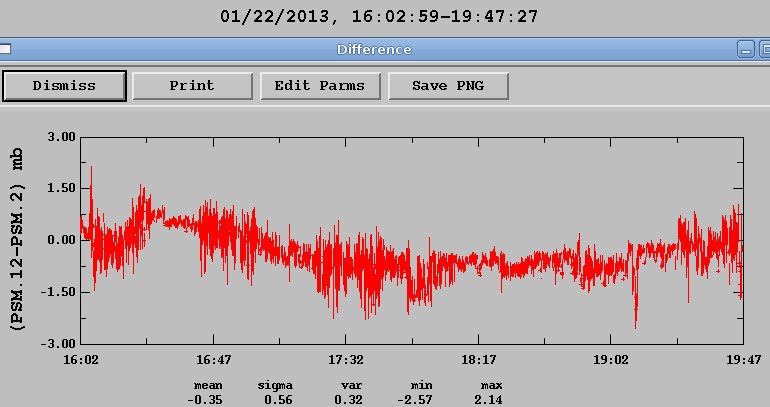Screen dimensions: 770x407
Task: Click y-axis tick value -3.00
Action: point(58,344)
